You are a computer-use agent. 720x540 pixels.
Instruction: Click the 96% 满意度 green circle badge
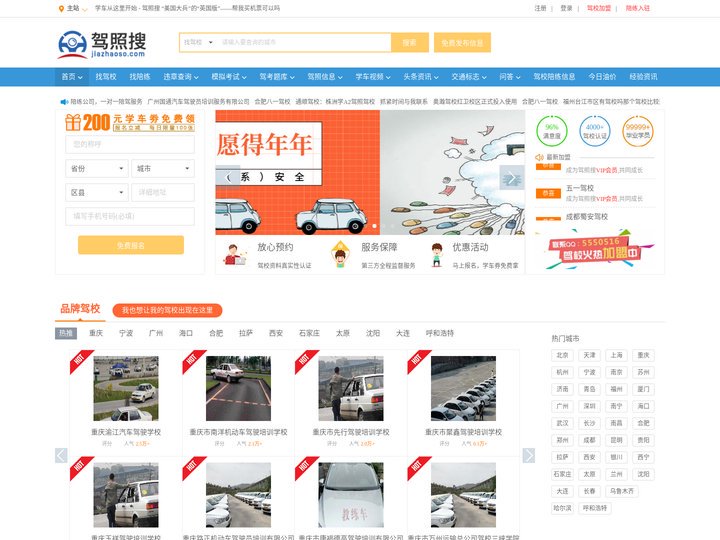click(551, 131)
